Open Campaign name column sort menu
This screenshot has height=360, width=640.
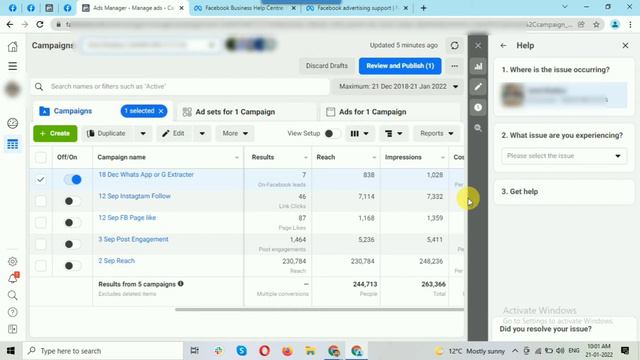237,158
